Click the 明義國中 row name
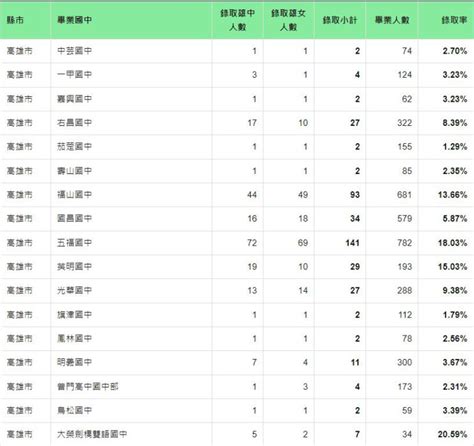Screen dimensions: 474x446 click(x=75, y=362)
